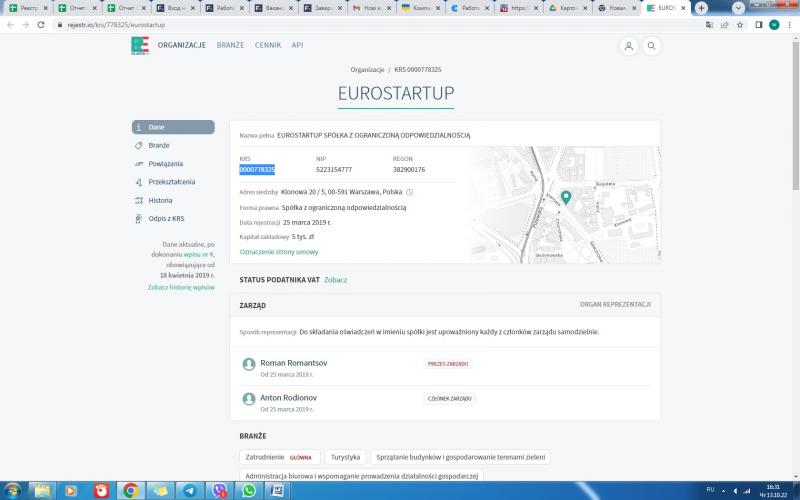Open CENNIK in the top navigation
Screen dimensions: 800x500
point(268,45)
